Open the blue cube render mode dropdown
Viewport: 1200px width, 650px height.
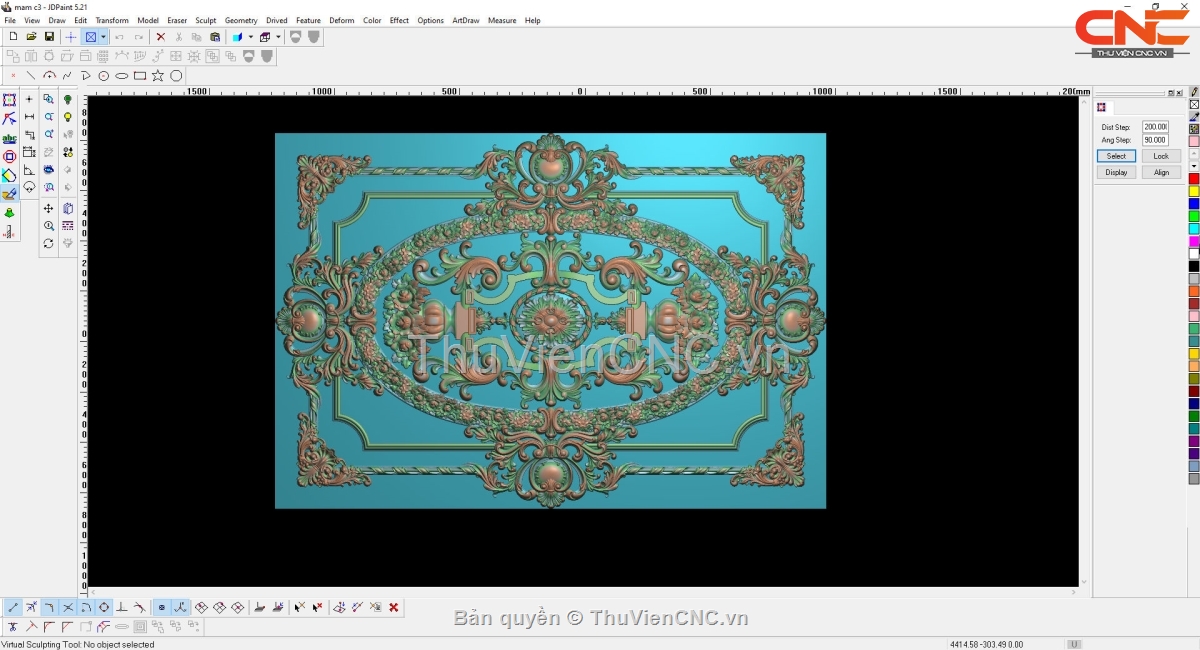pyautogui.click(x=250, y=37)
